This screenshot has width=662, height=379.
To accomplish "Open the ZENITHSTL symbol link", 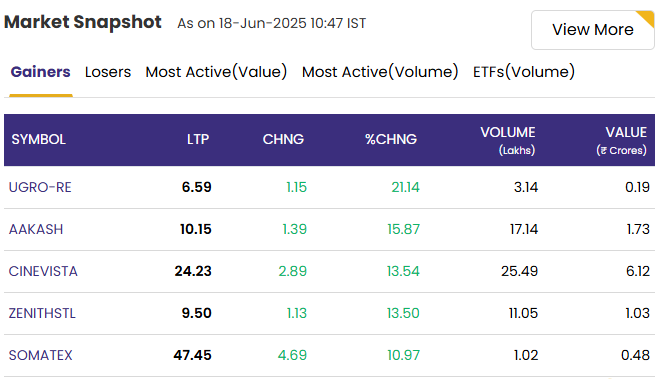I will click(x=42, y=313).
